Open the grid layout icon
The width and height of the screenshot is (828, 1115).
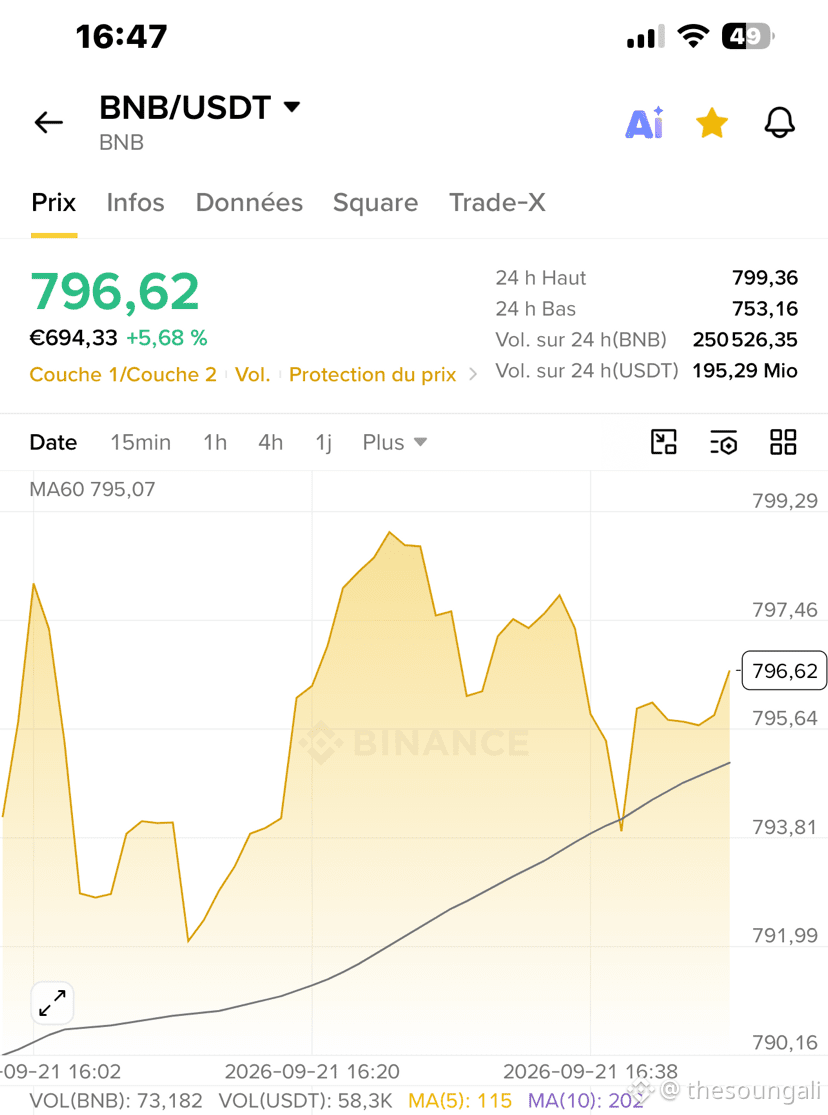783,442
